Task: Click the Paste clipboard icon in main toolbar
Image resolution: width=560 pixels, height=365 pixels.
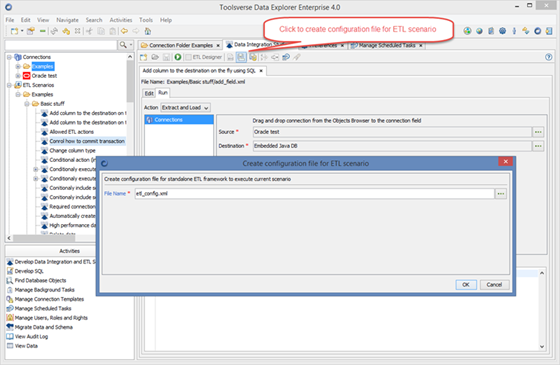Action: click(x=112, y=31)
